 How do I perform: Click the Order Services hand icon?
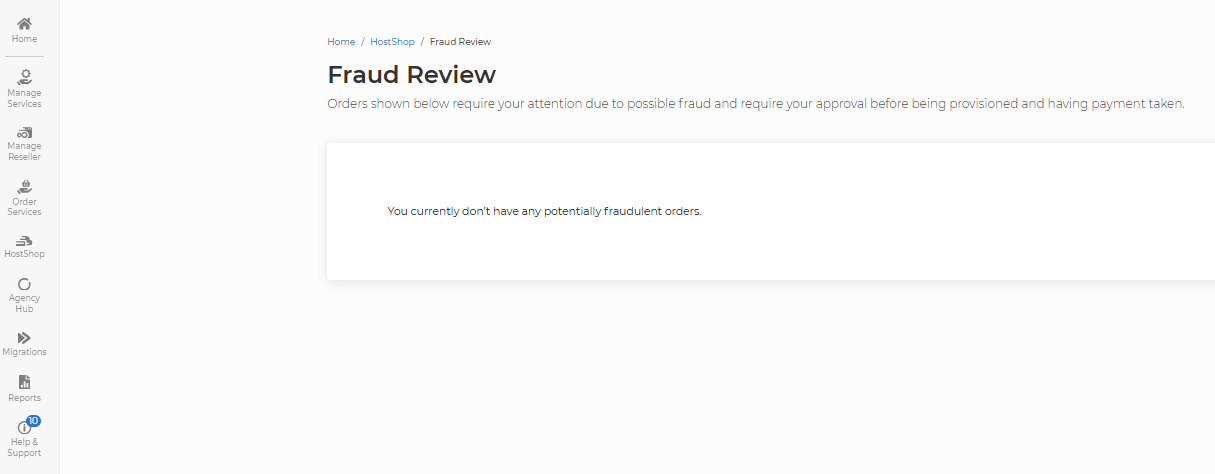tap(24, 186)
